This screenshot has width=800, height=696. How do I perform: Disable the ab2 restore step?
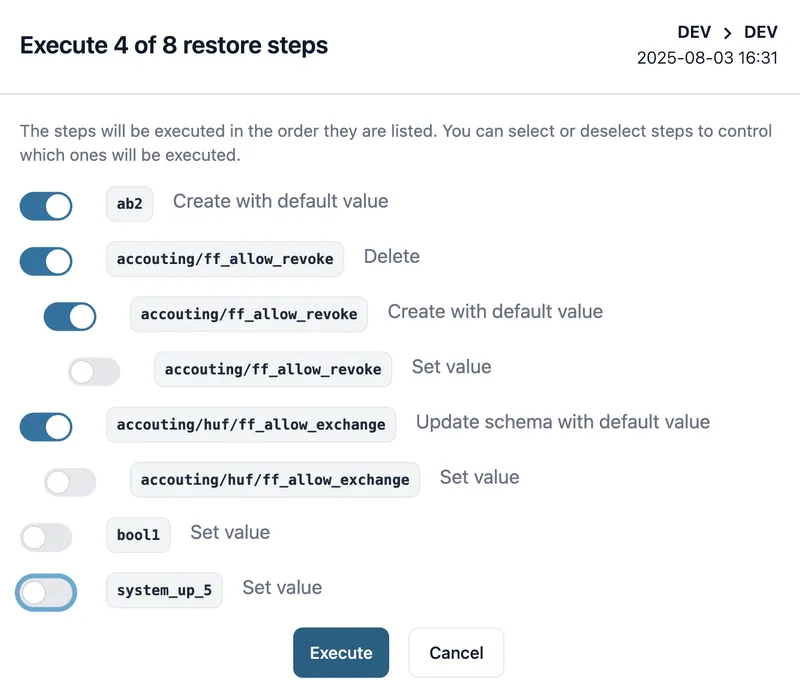pos(45,206)
